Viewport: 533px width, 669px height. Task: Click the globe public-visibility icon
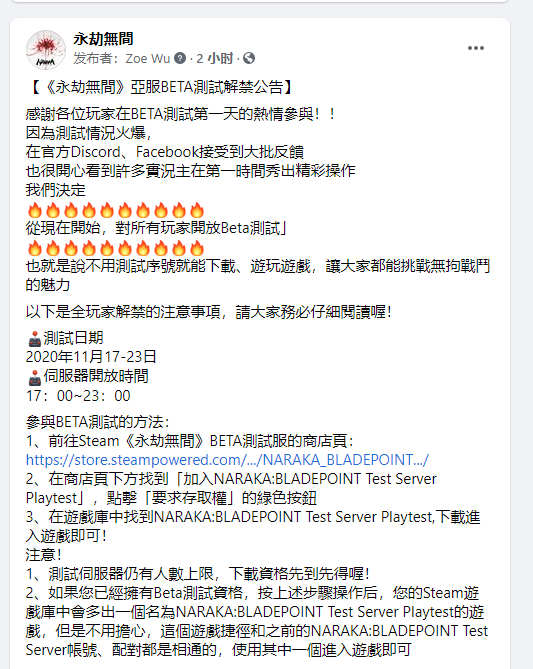249,58
